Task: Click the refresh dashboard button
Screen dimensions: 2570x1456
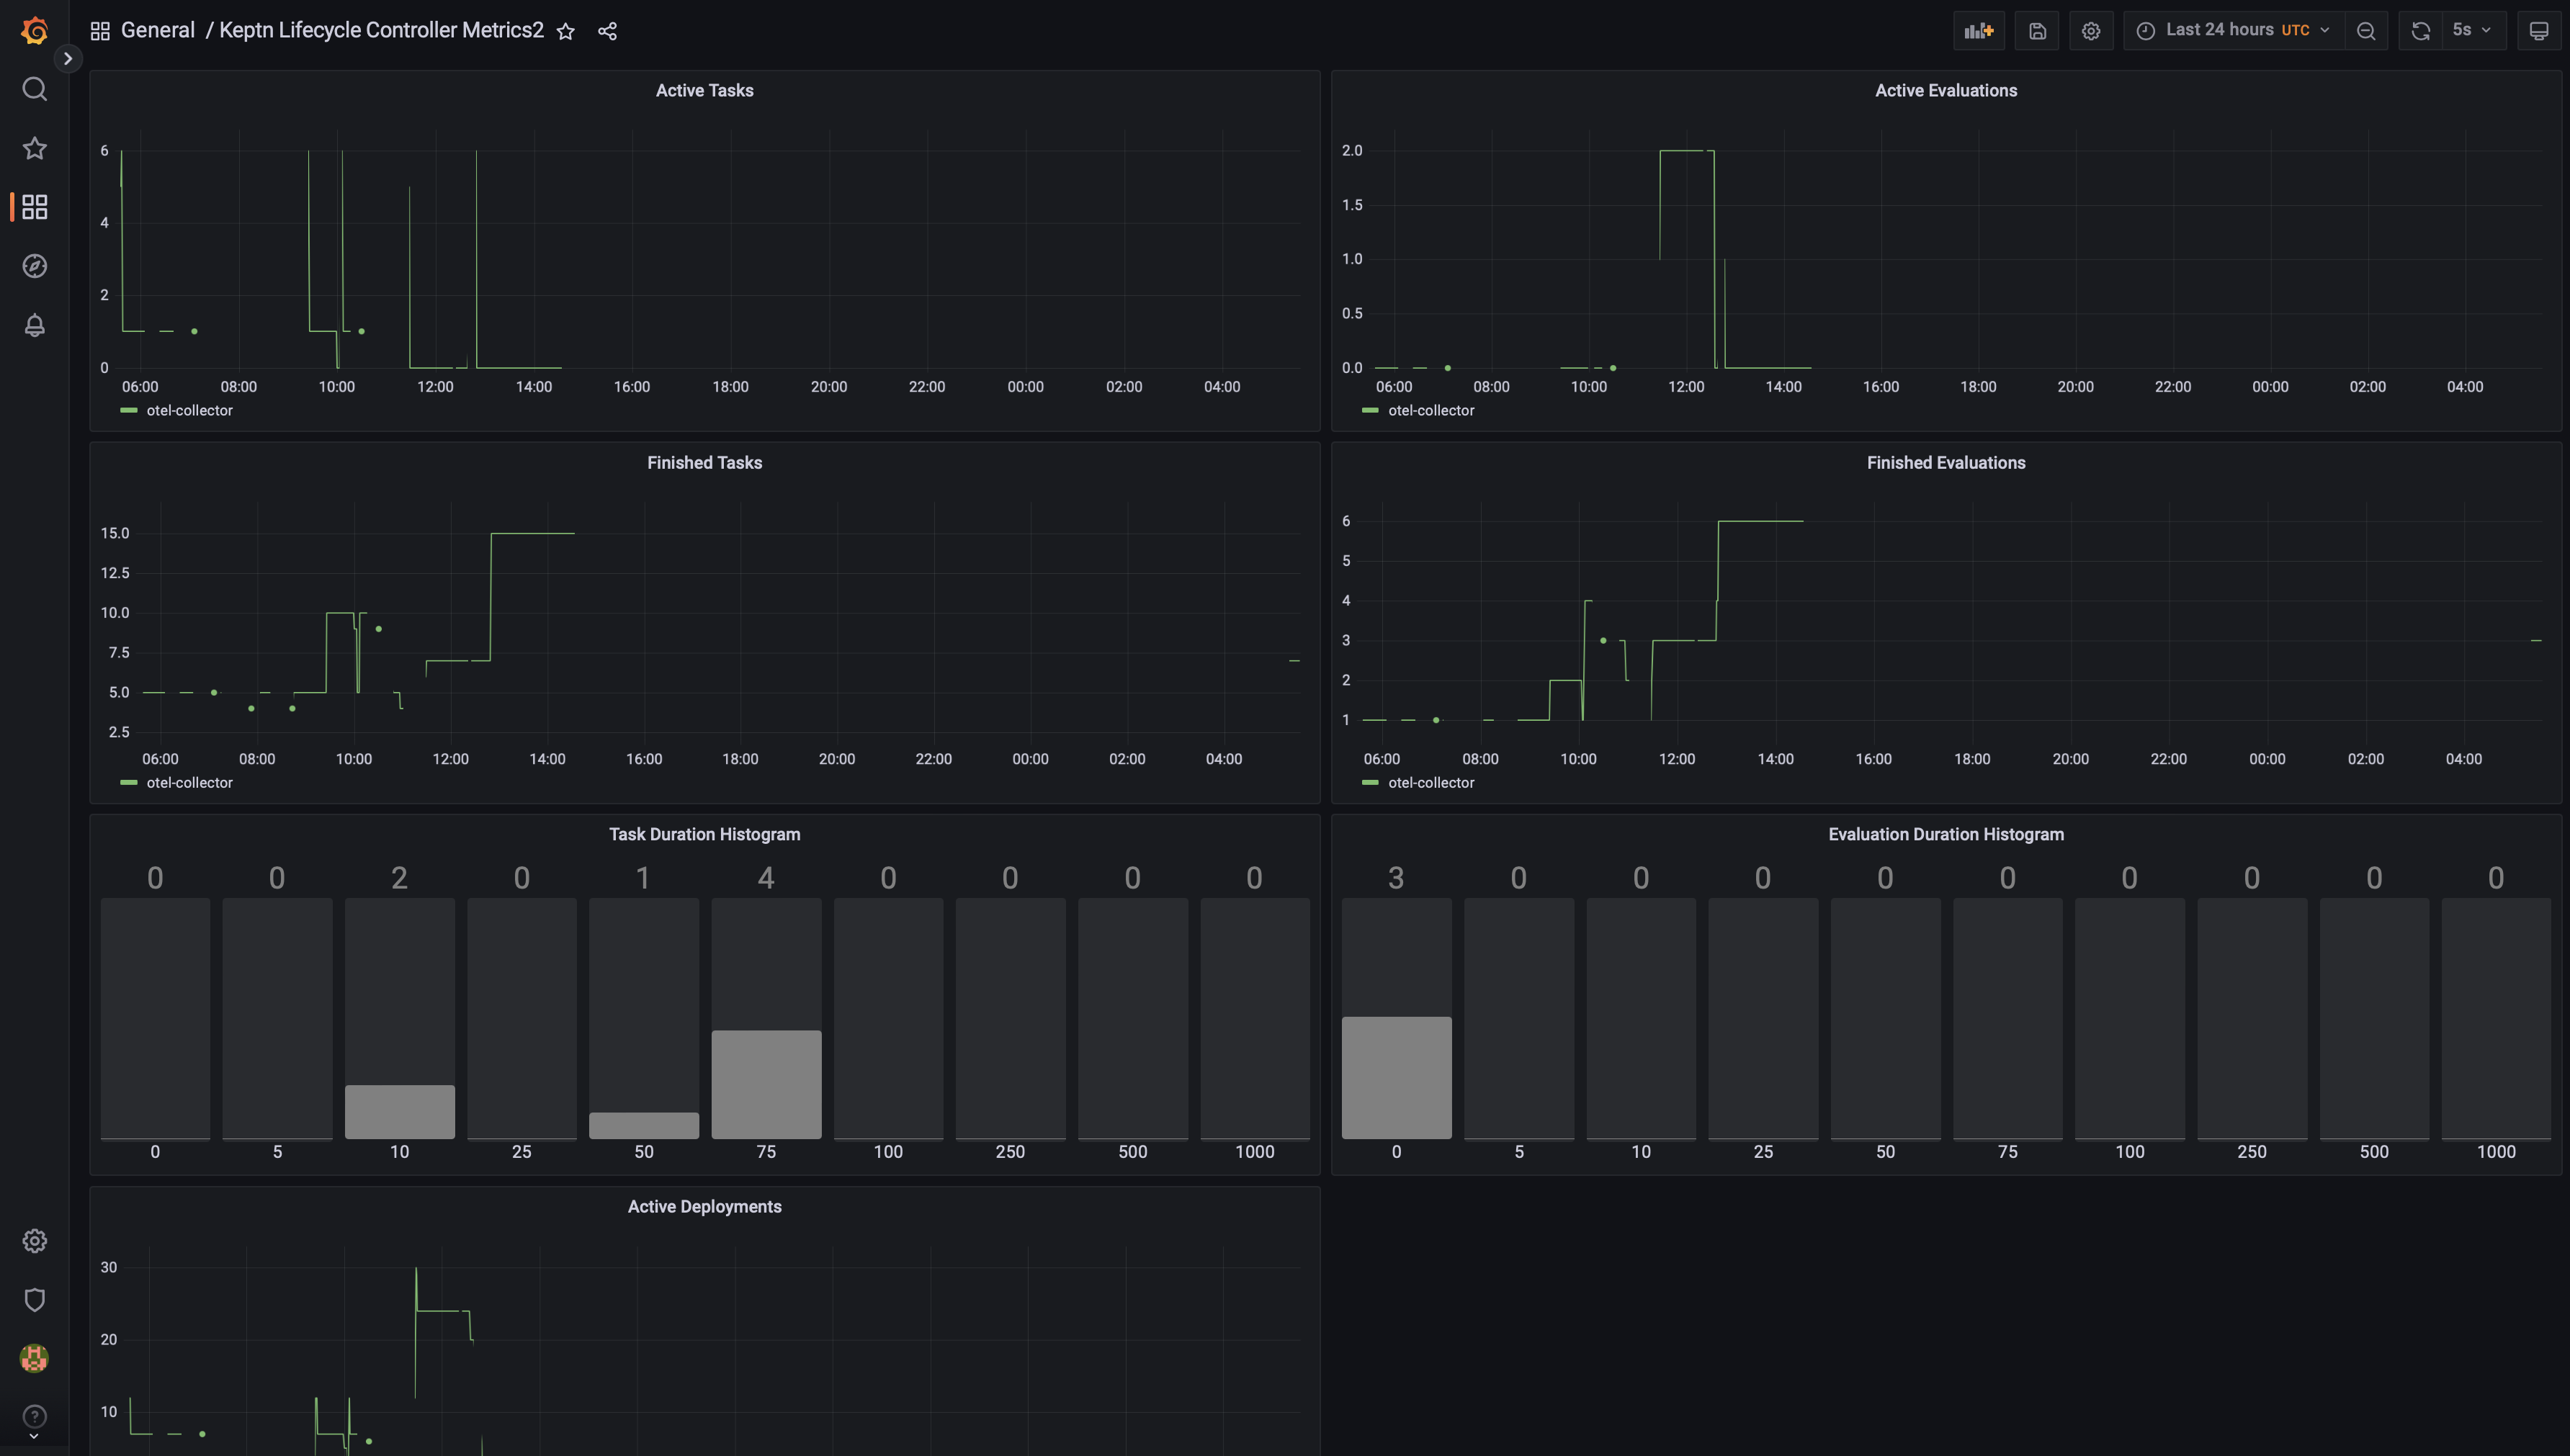Action: coord(2420,31)
